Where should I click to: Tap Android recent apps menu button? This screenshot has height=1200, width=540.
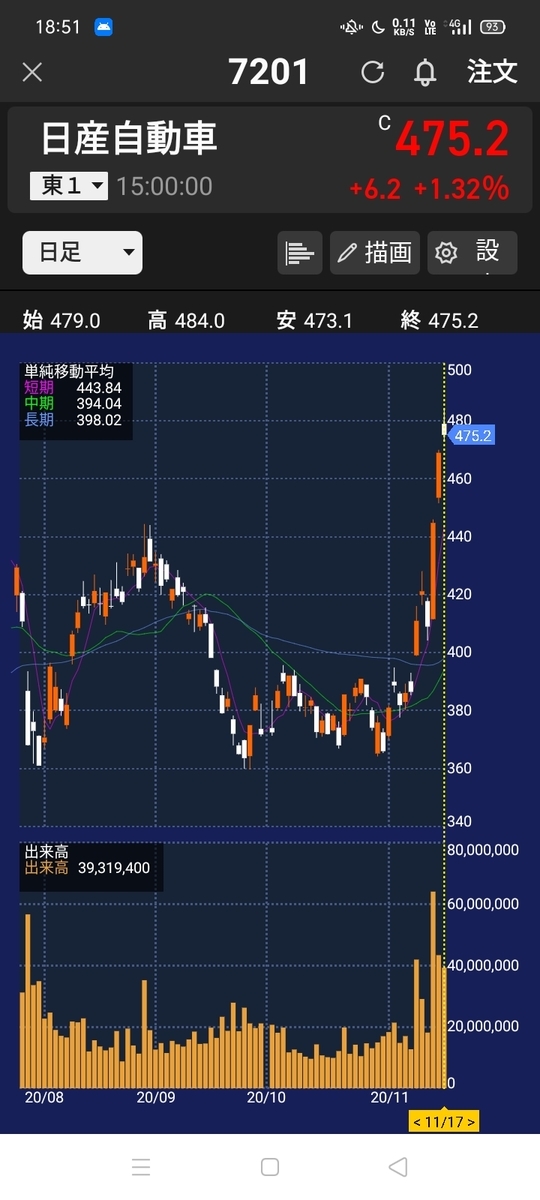tap(141, 1167)
